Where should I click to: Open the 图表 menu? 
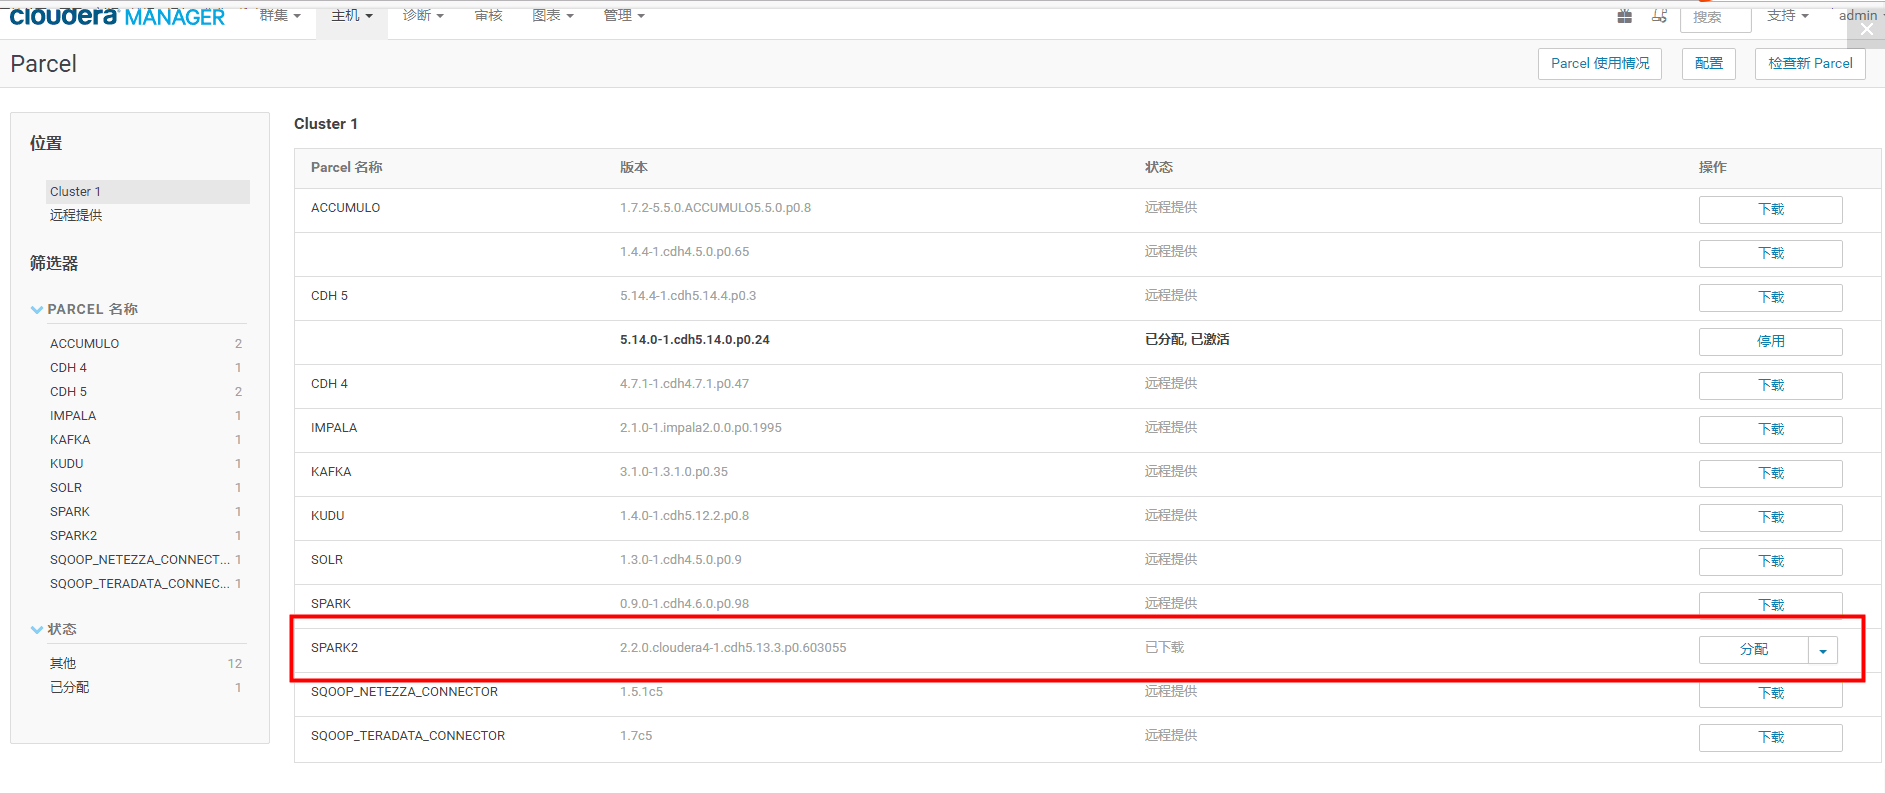coord(553,15)
